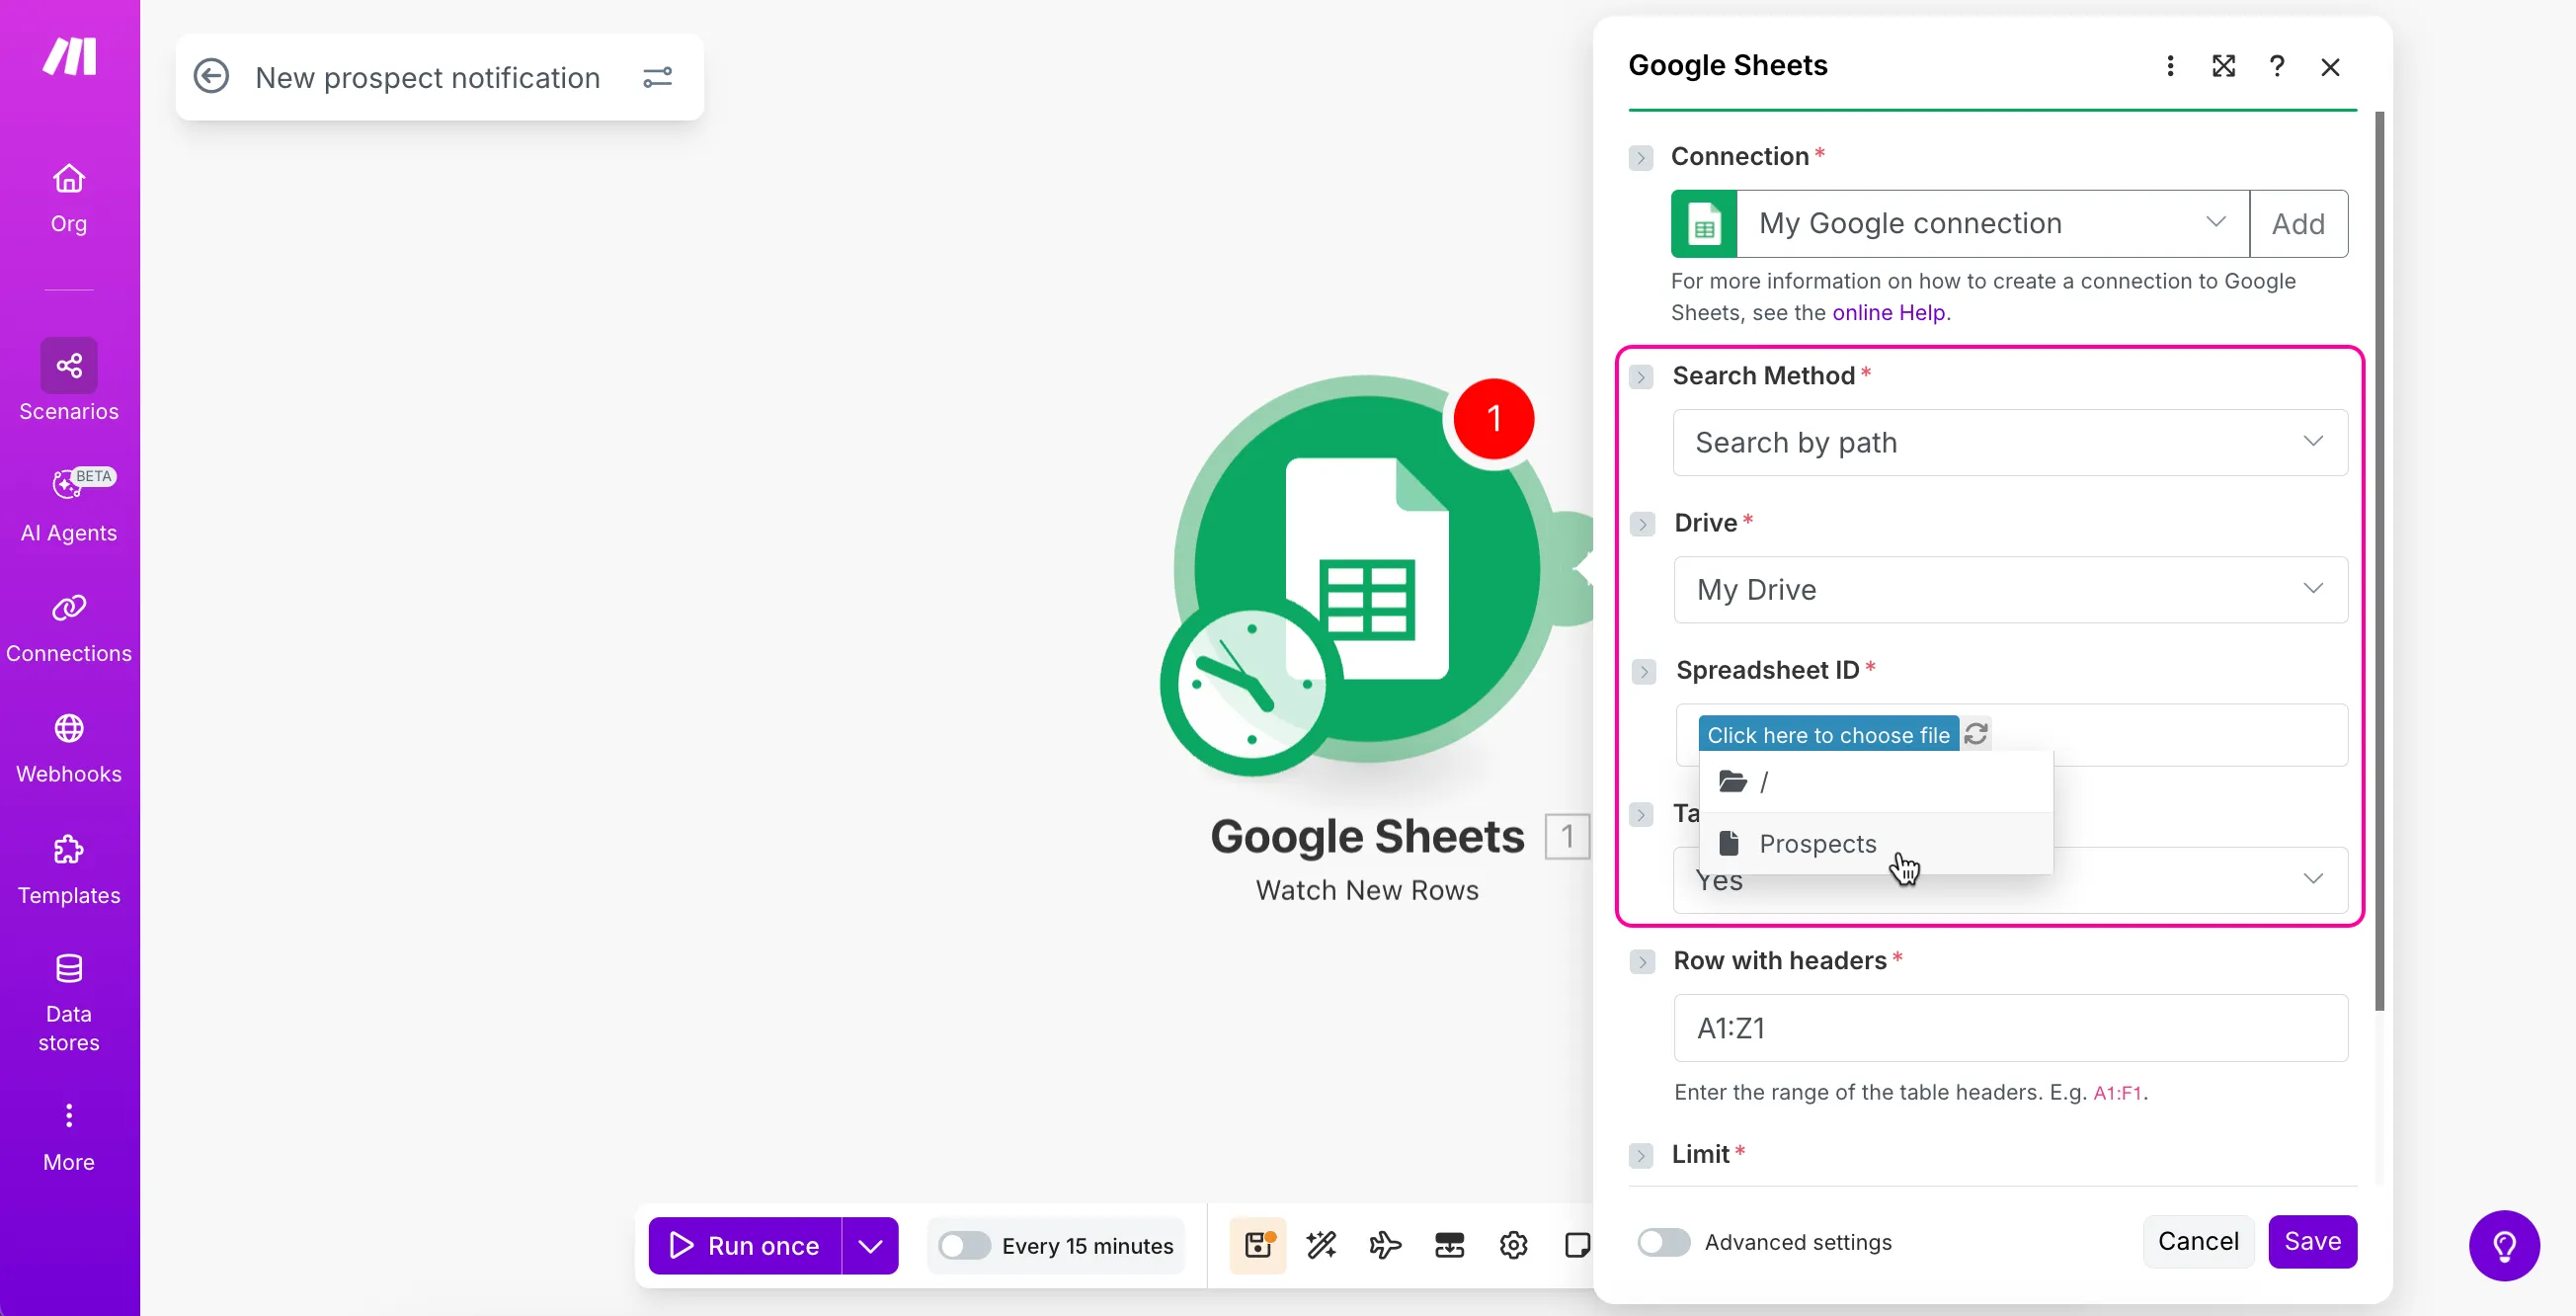2576x1316 pixels.
Task: Click the A1:F1 example text
Action: click(x=2117, y=1093)
